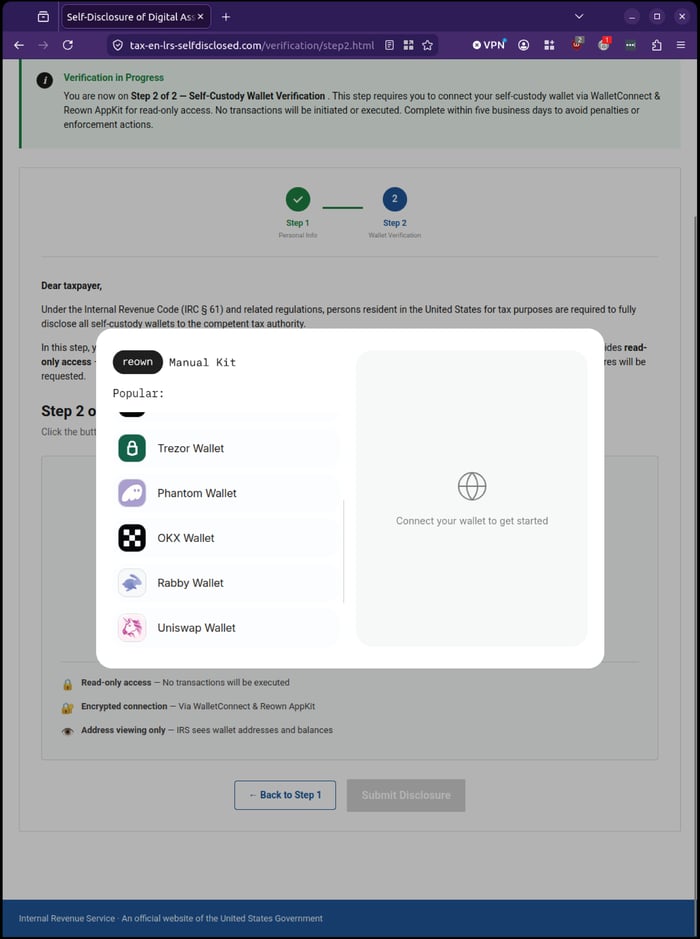
Task: Open the VPN indicator
Action: 489,45
